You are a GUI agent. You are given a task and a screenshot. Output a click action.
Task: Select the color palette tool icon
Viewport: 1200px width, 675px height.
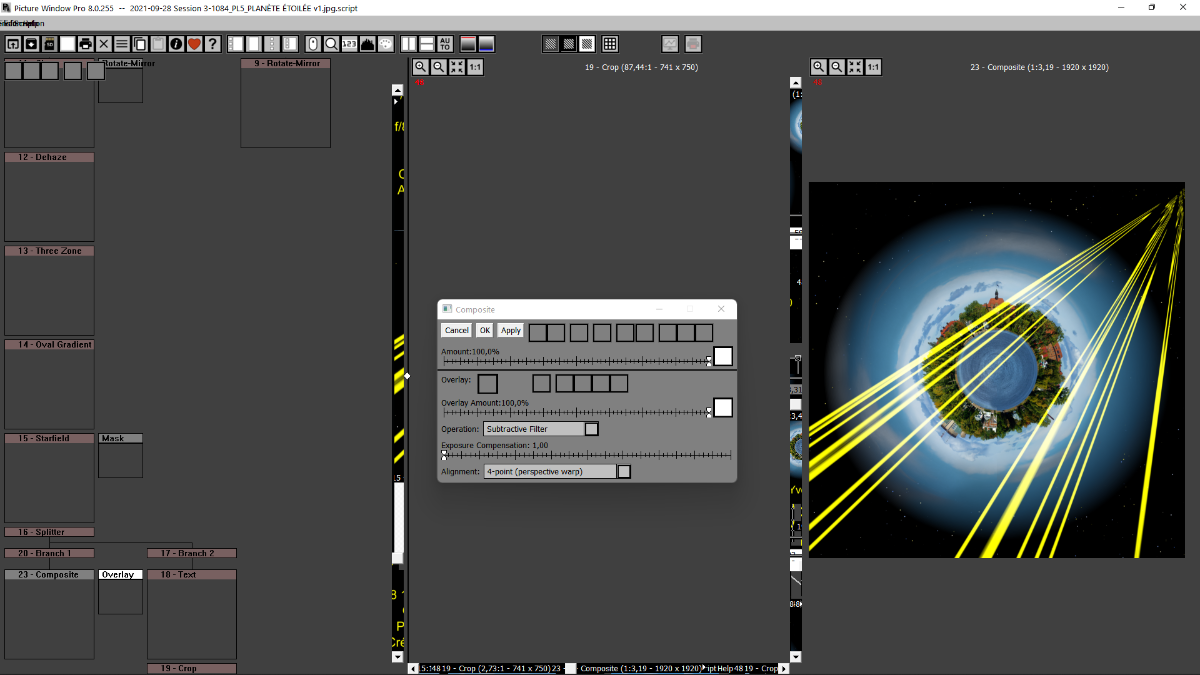tap(385, 44)
